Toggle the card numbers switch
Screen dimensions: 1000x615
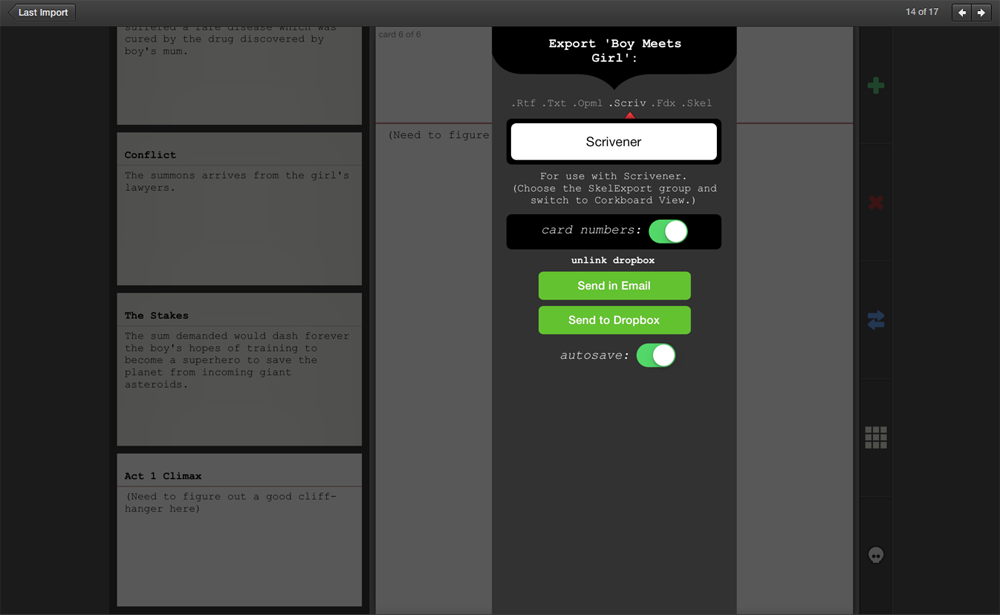pos(668,231)
